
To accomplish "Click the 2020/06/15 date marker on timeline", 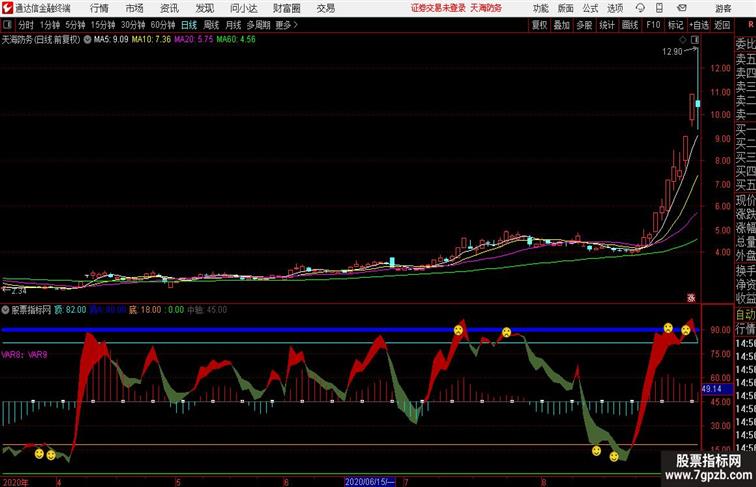I will point(370,482).
